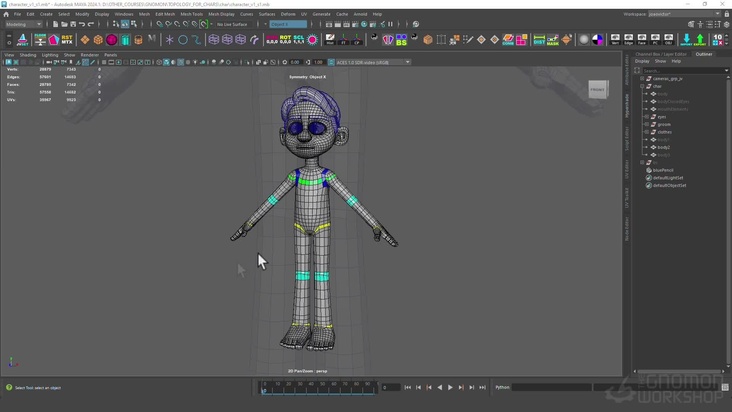Open the Modeling menu set dropdown
The width and height of the screenshot is (732, 412).
click(23, 24)
